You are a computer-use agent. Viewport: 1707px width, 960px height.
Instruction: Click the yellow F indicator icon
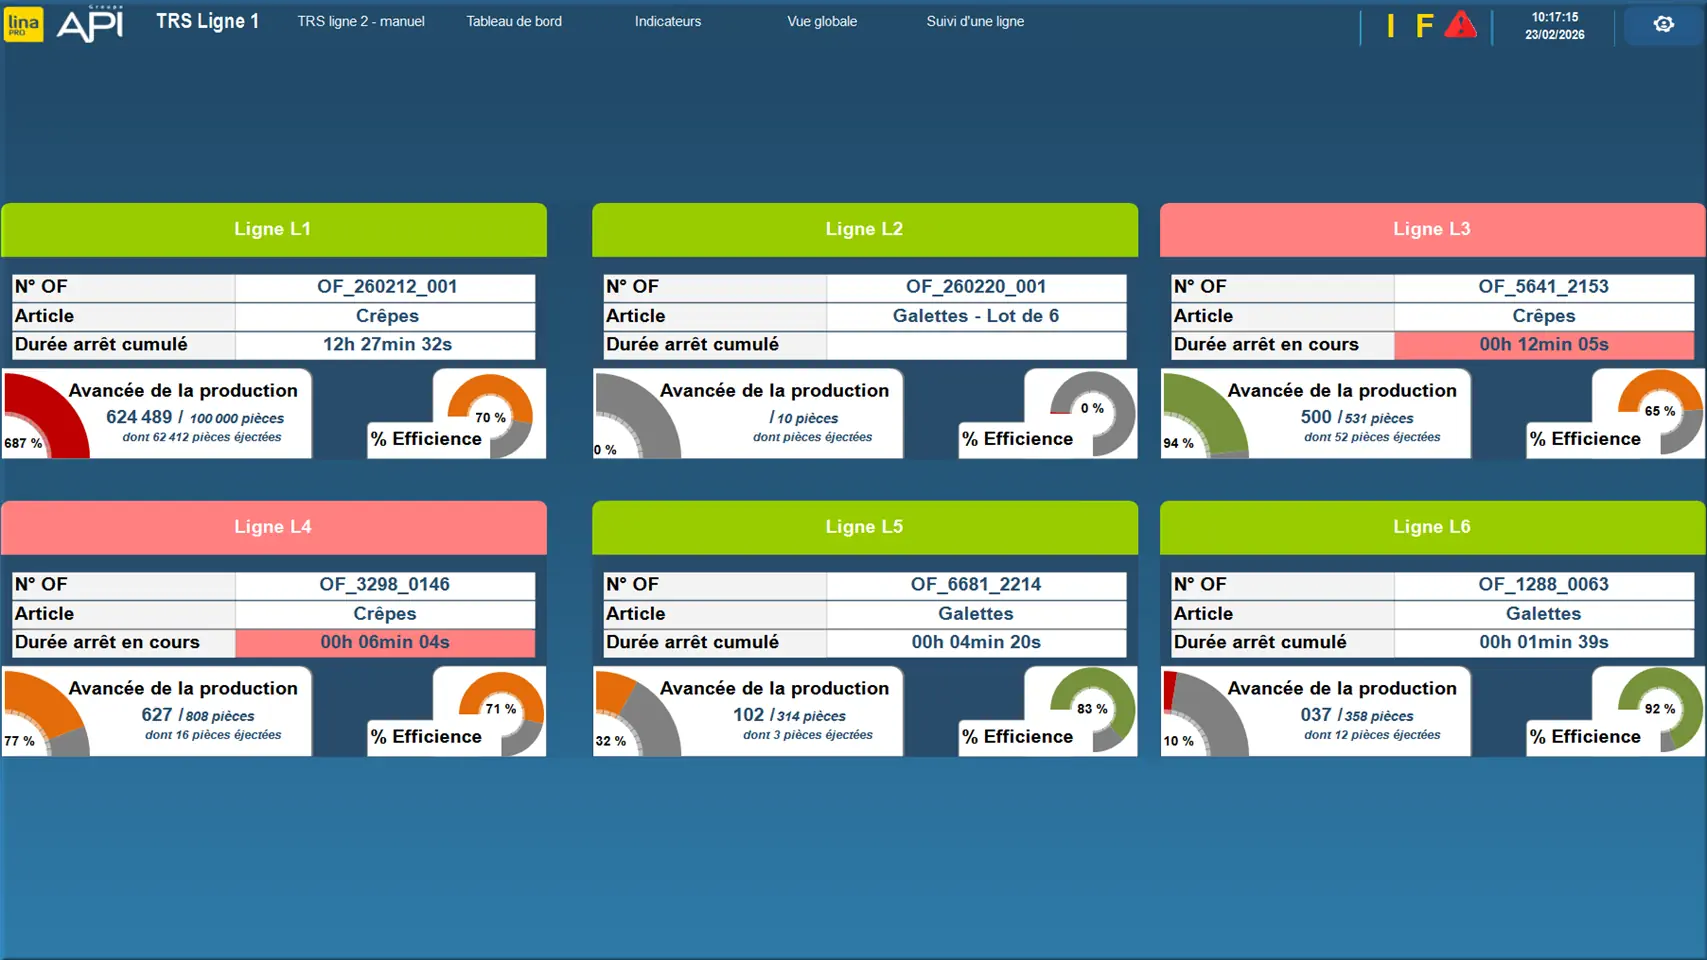pyautogui.click(x=1424, y=26)
